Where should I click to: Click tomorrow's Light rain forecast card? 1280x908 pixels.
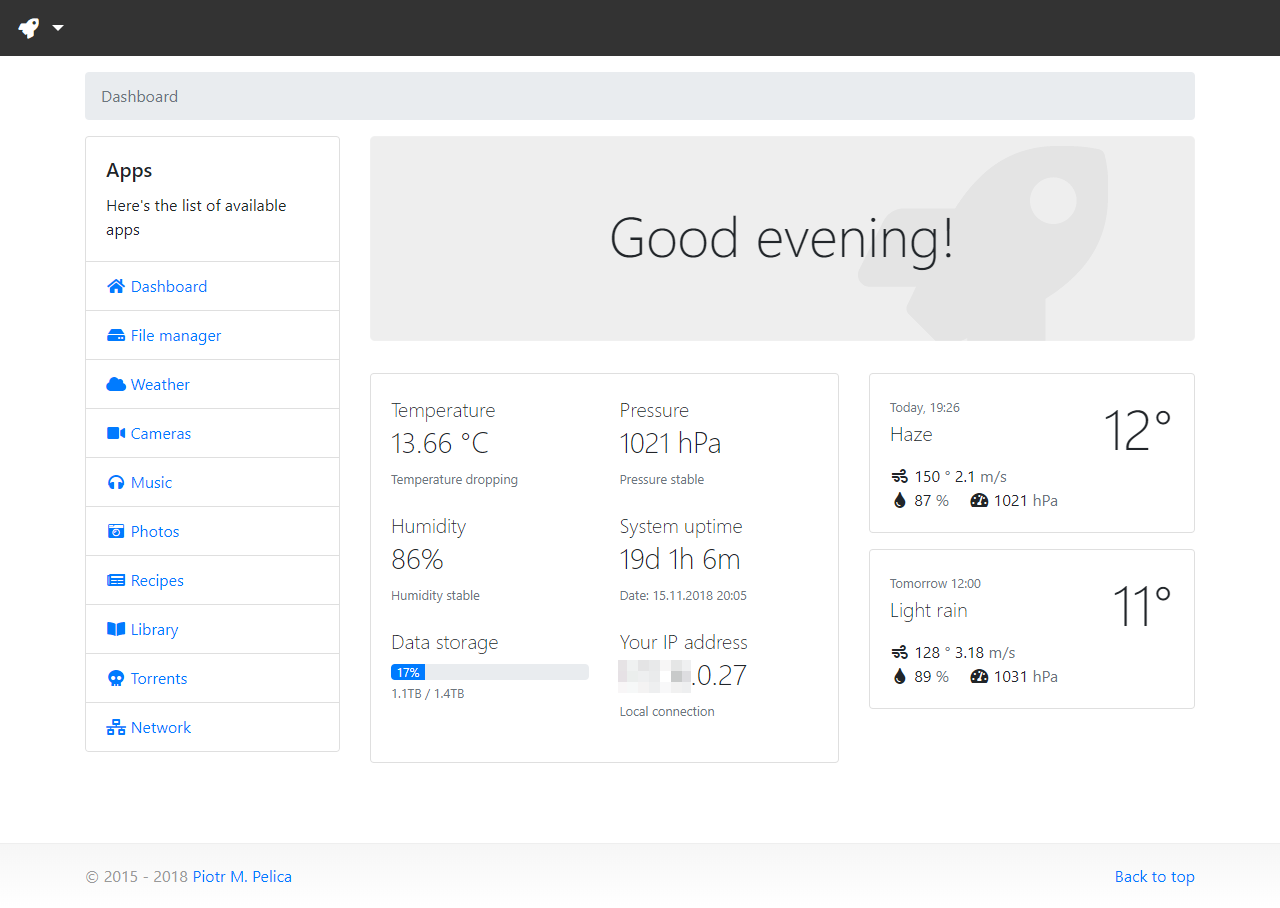tap(1031, 629)
